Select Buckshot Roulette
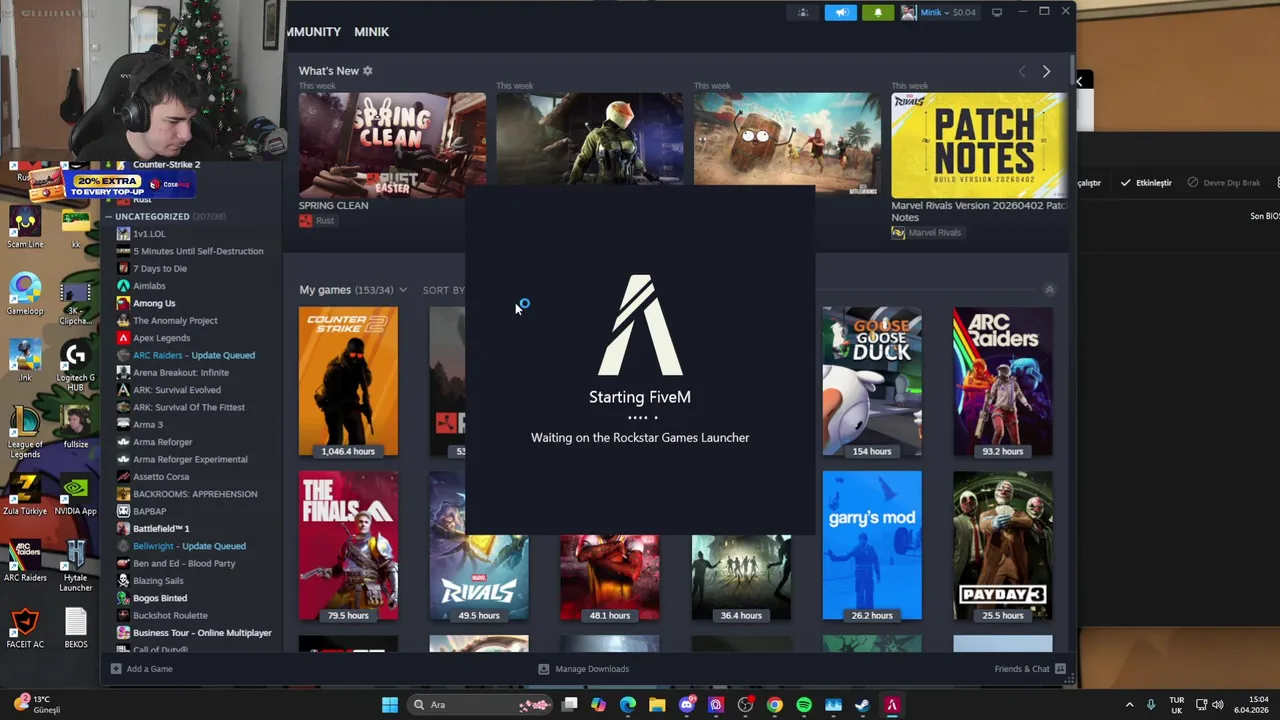The width and height of the screenshot is (1280, 720). (170, 615)
